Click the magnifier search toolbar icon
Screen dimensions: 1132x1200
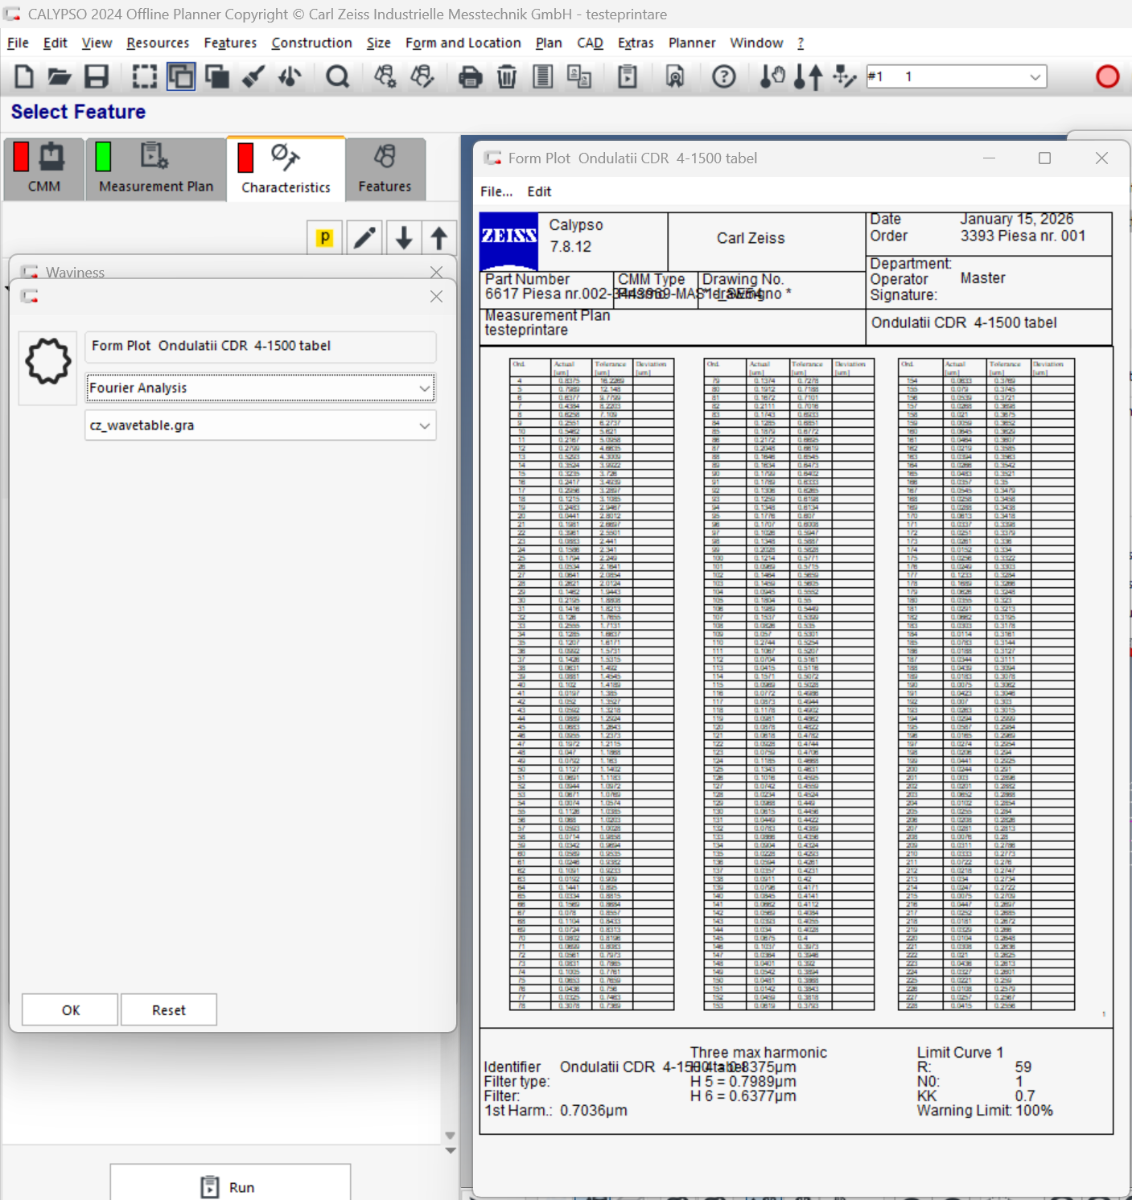[x=338, y=77]
